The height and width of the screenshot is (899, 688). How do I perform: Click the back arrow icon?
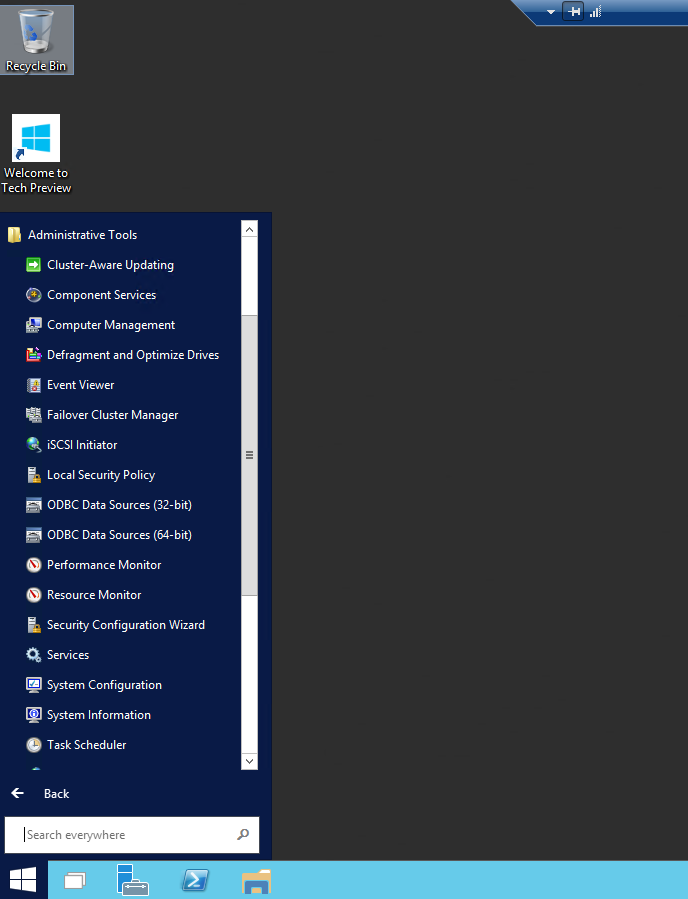[18, 793]
